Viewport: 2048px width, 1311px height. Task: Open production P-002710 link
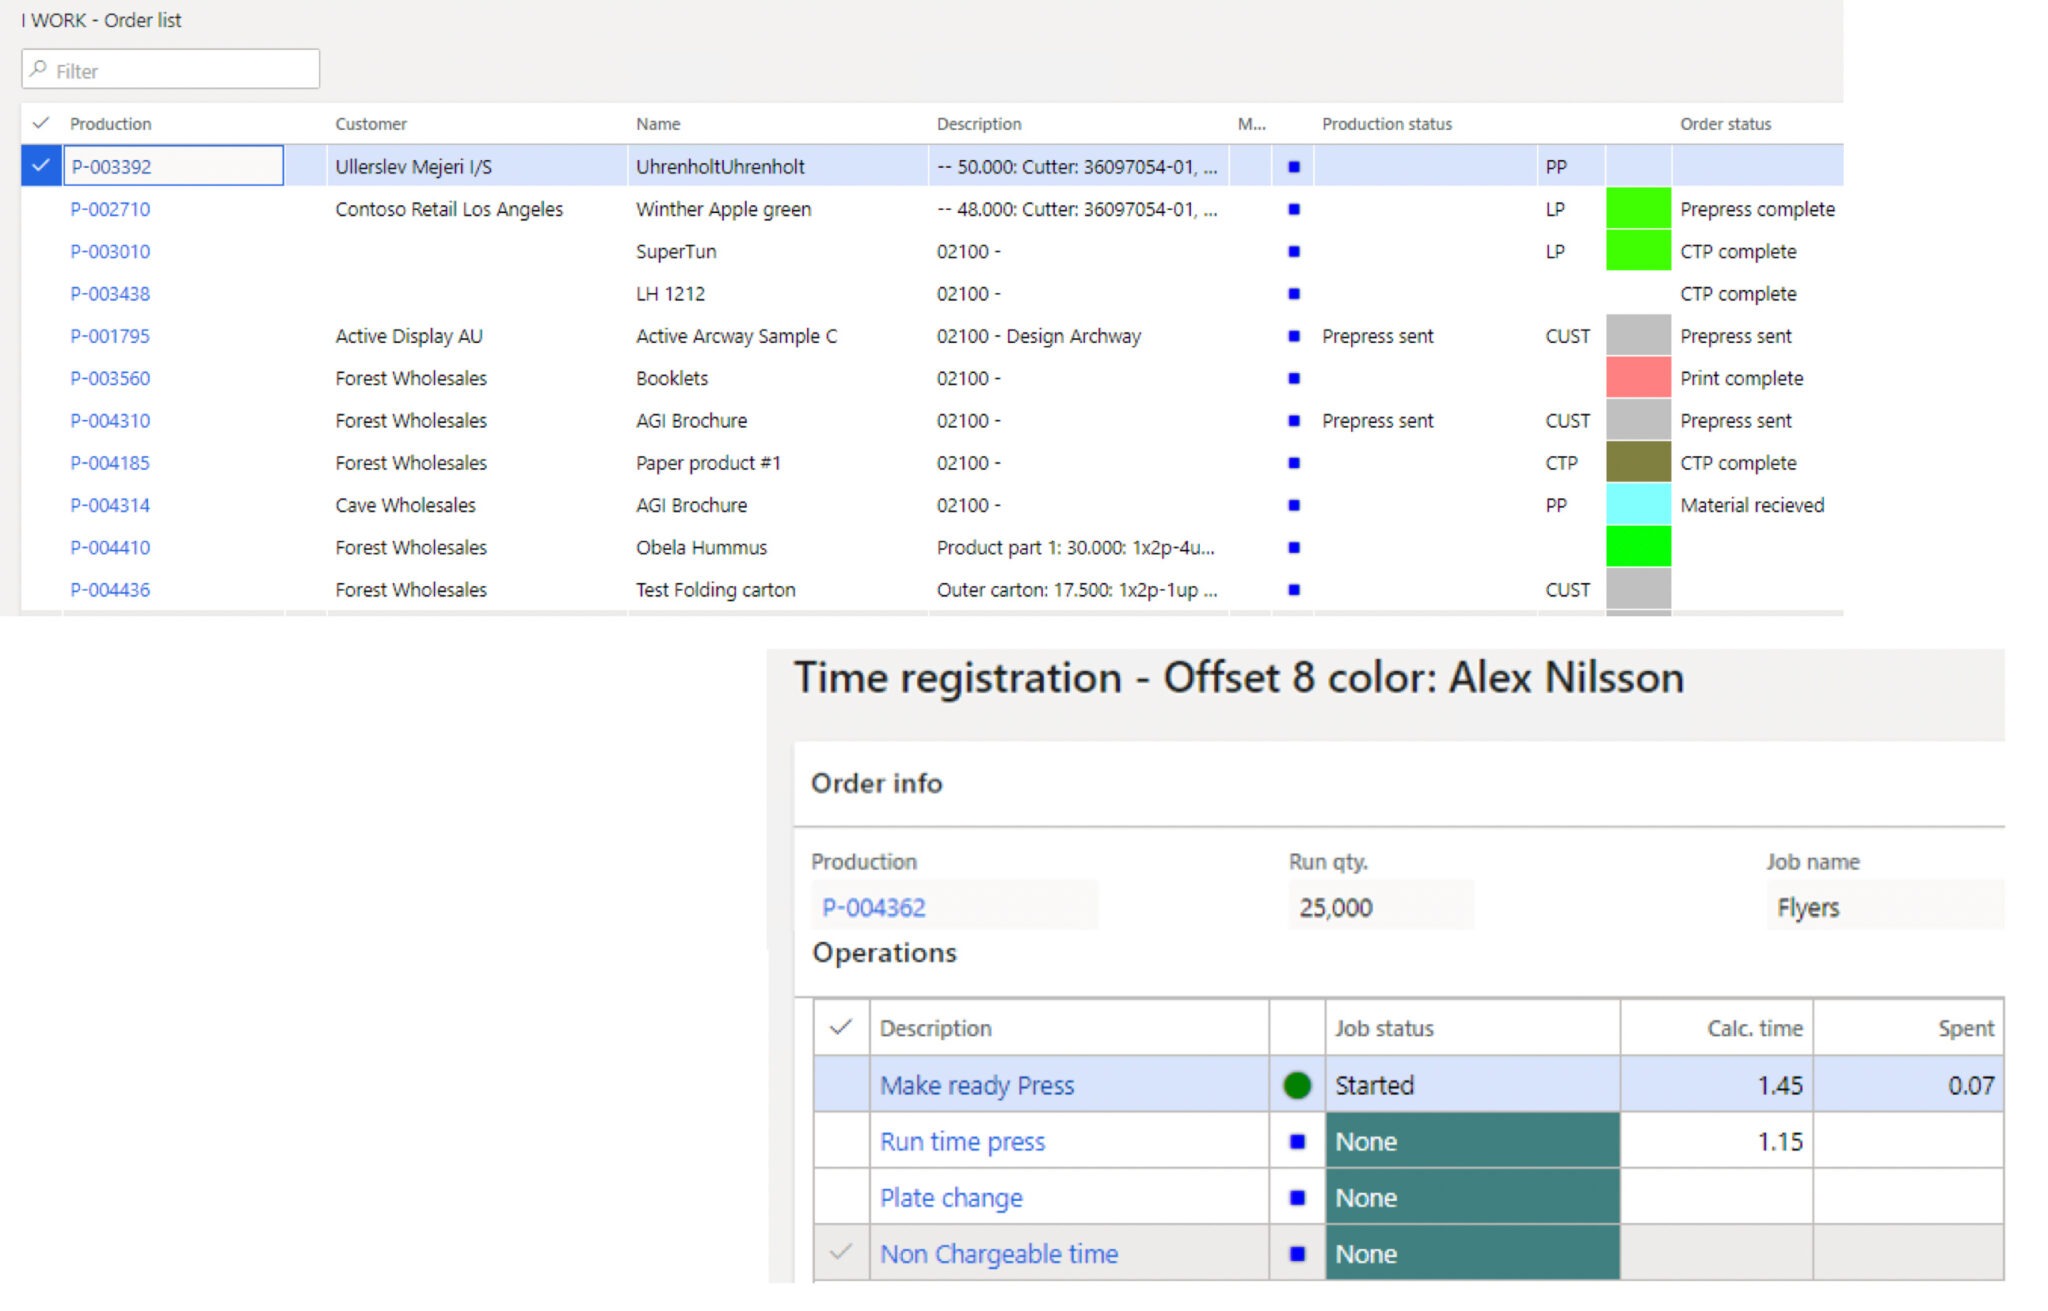click(x=110, y=209)
